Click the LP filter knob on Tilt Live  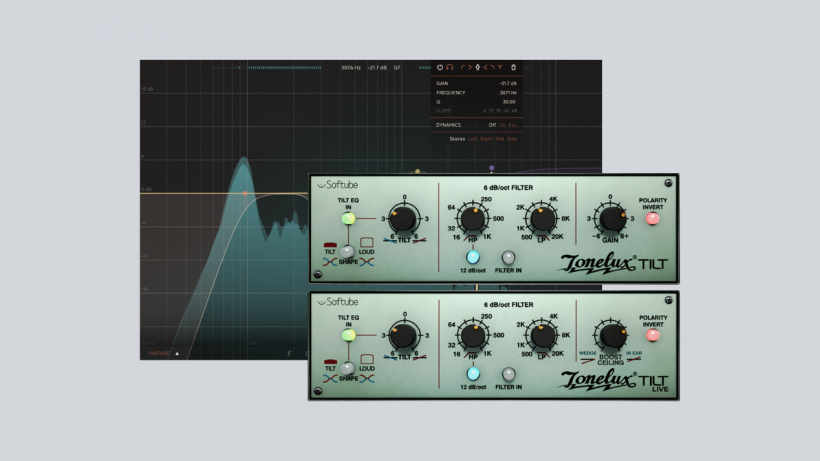point(542,336)
